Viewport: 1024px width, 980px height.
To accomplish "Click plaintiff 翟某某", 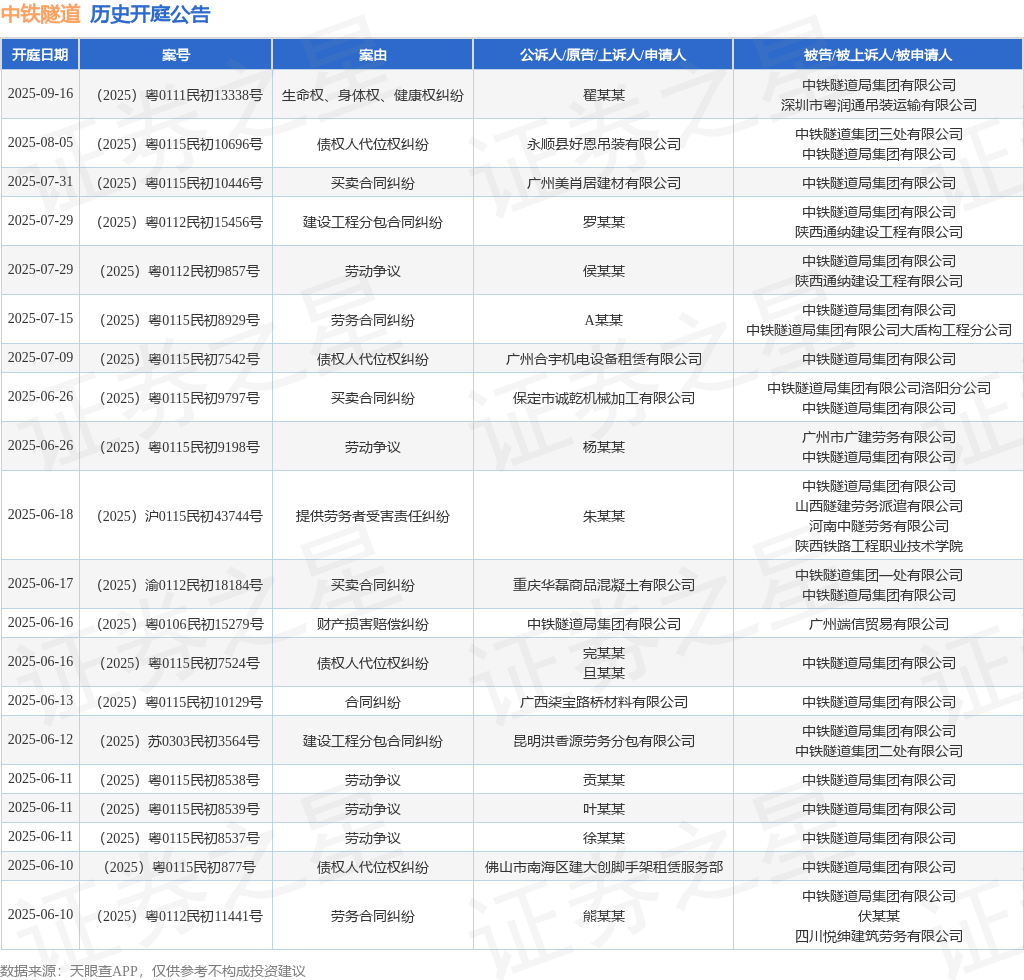I will click(603, 95).
